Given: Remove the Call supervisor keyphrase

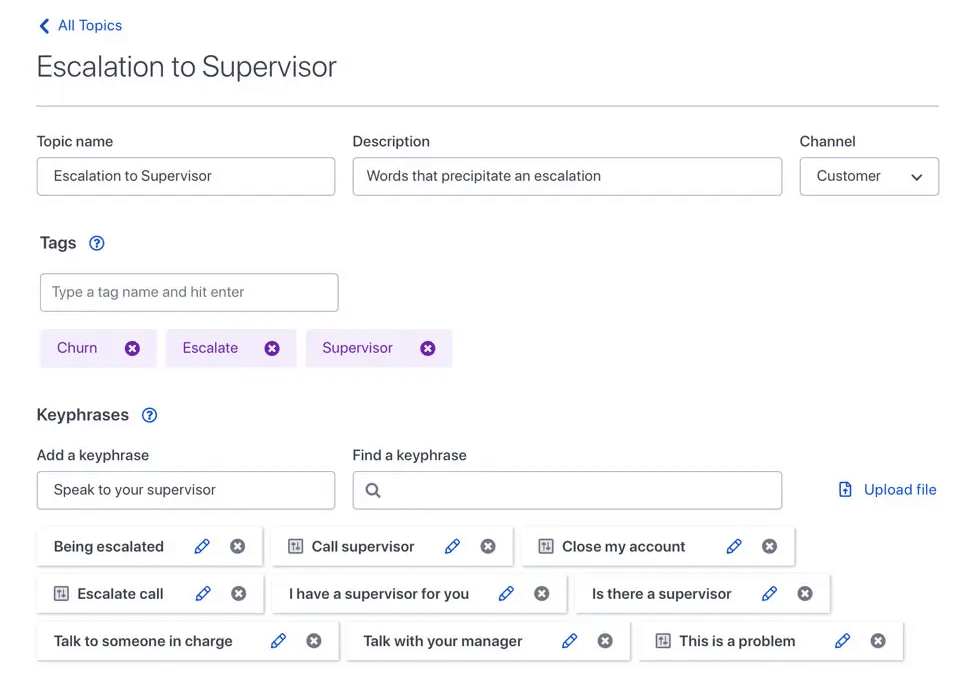Looking at the screenshot, I should click(488, 546).
